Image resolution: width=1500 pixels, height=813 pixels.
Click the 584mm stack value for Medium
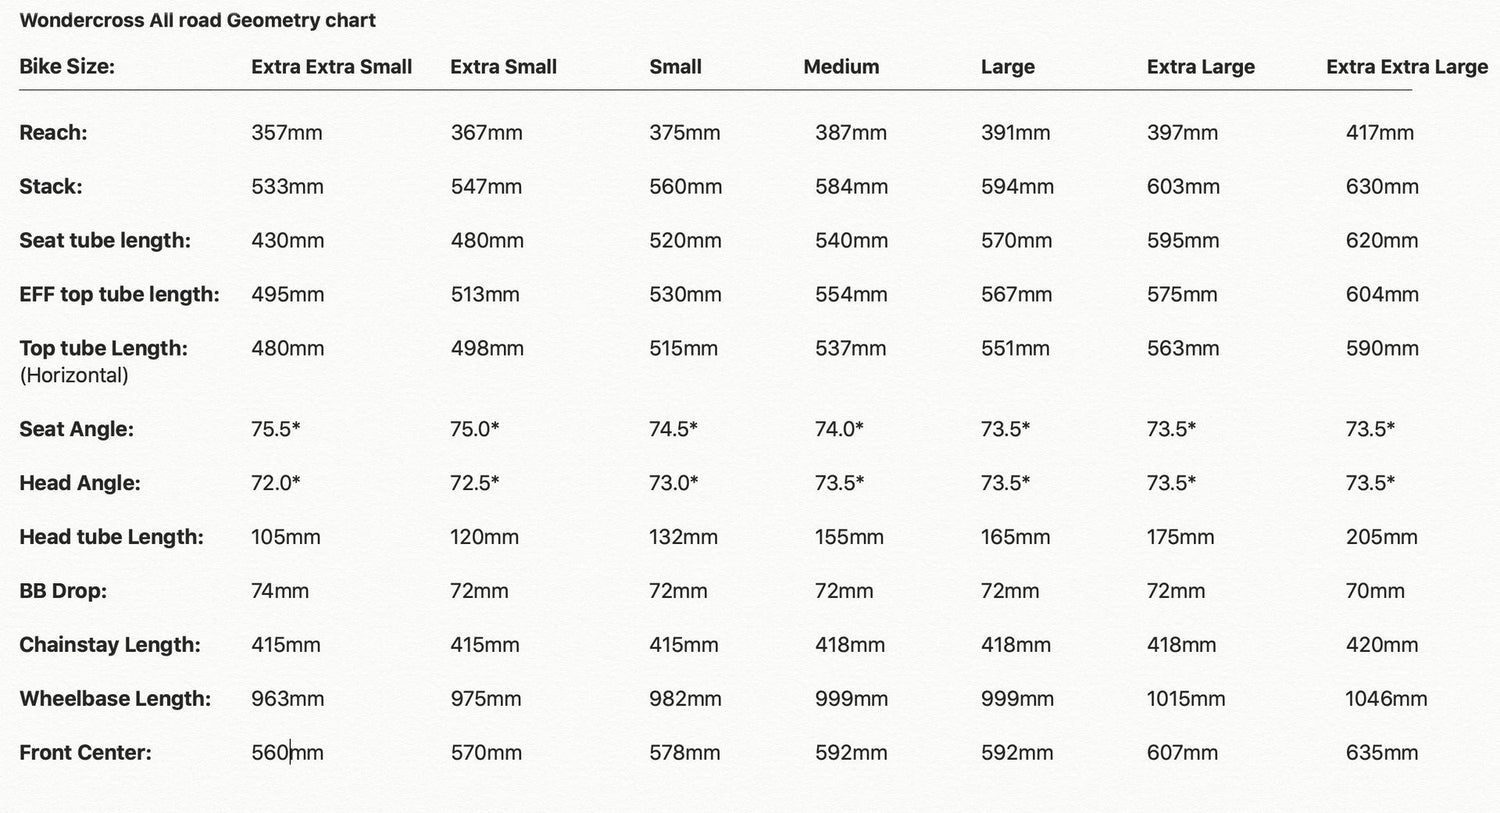[x=851, y=187]
